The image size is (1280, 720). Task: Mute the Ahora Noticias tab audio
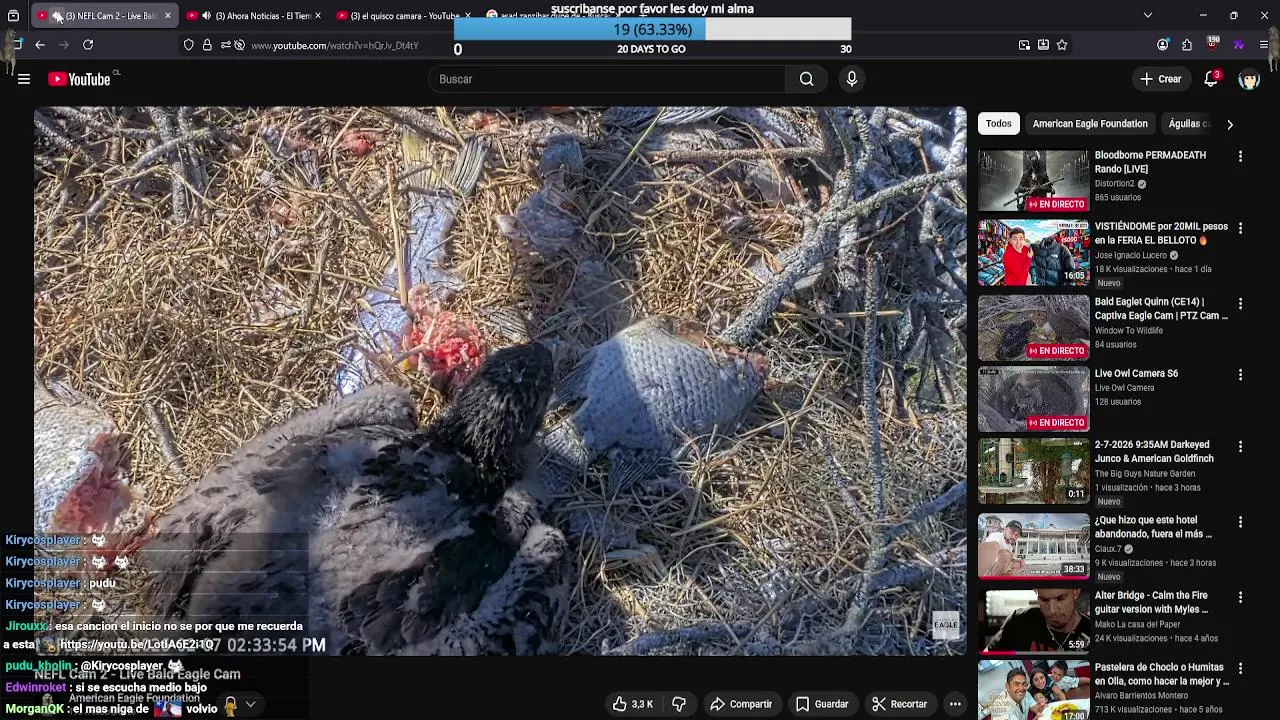pos(206,16)
